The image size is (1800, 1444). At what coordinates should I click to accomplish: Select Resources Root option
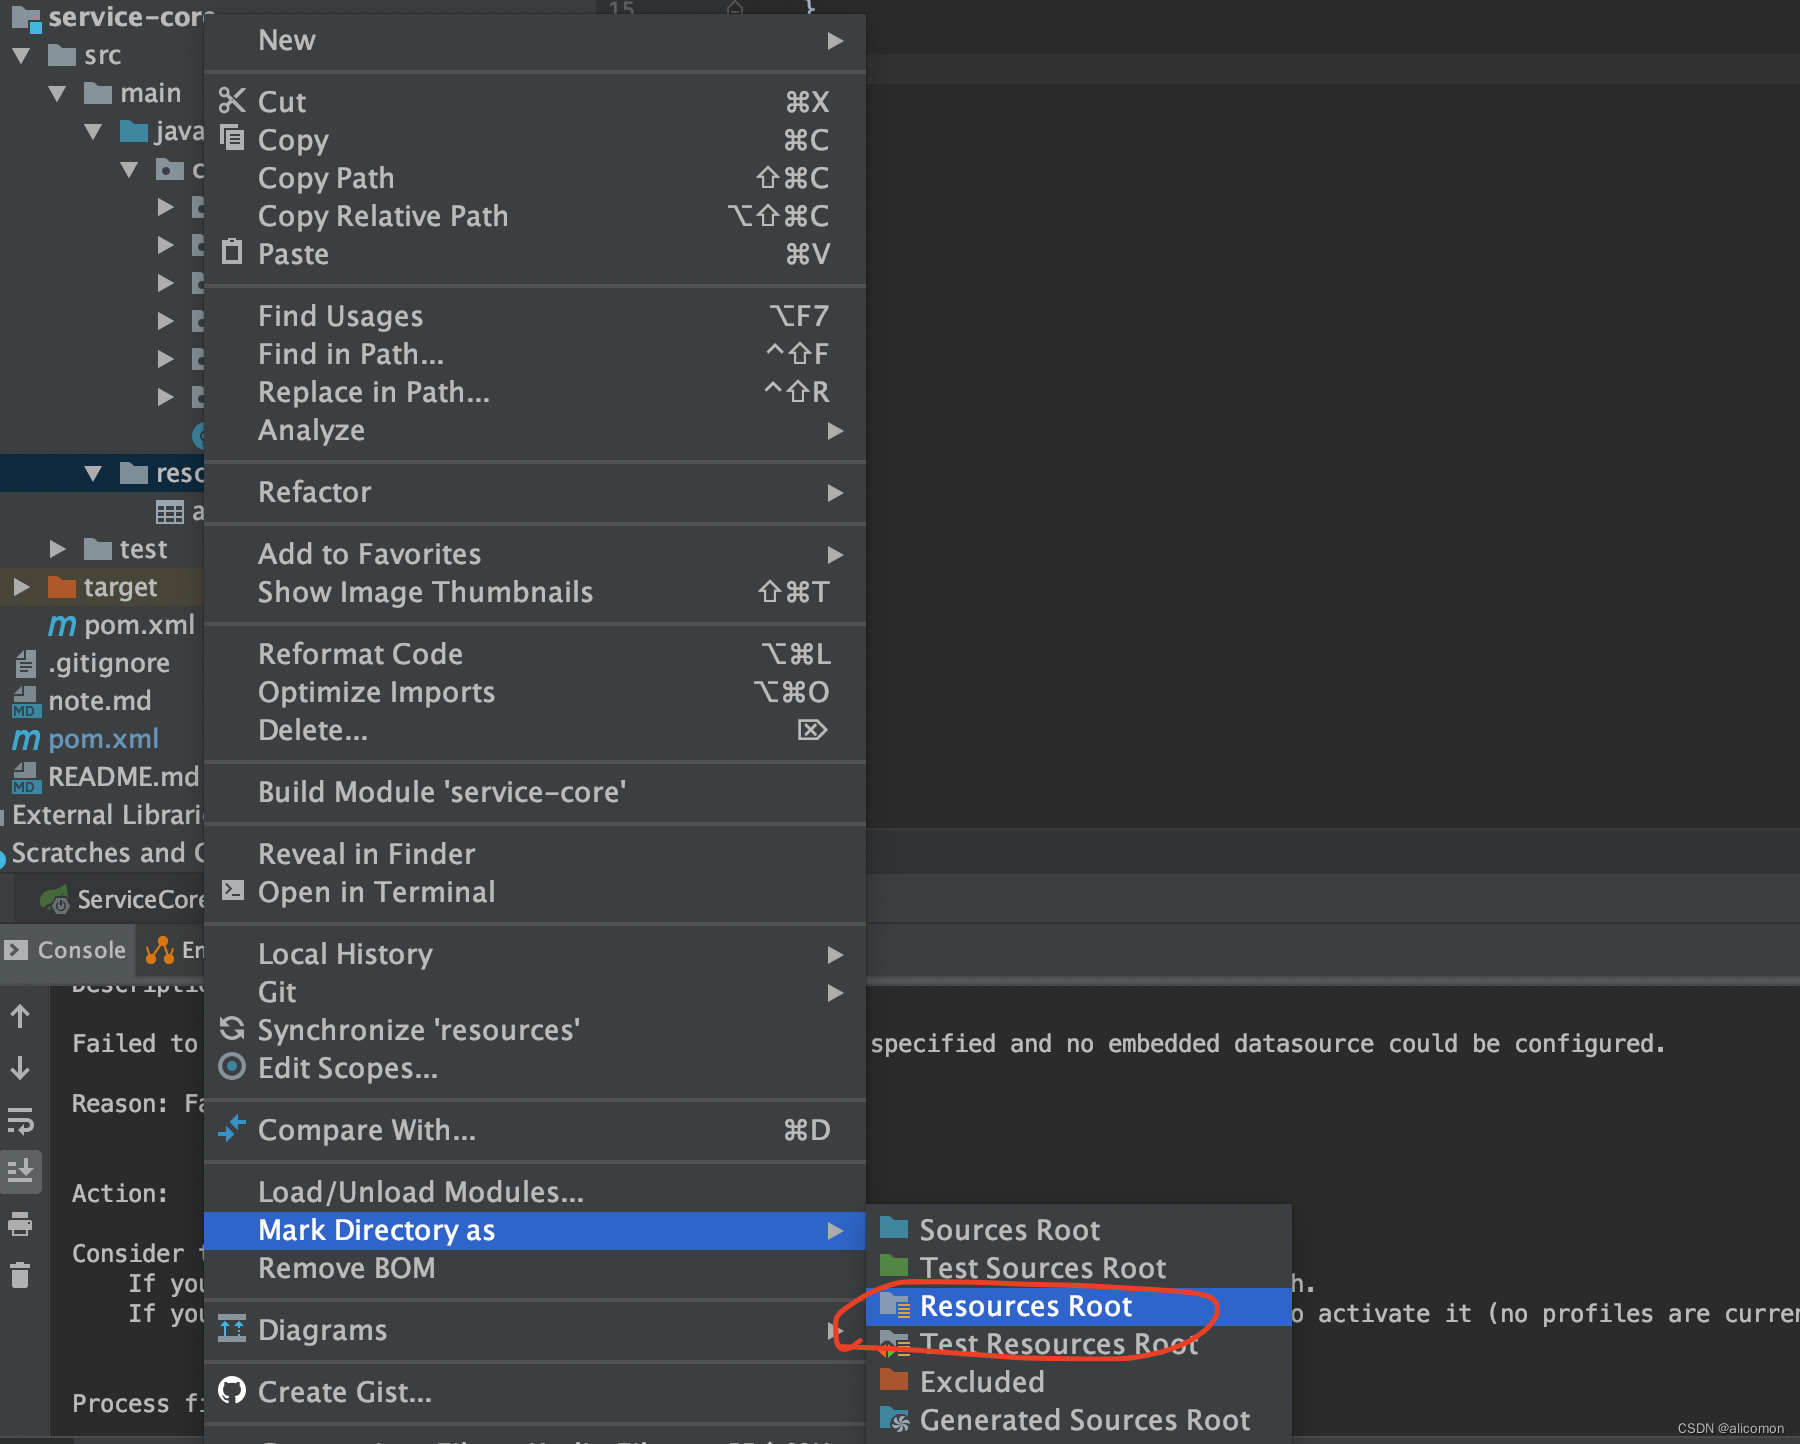click(1079, 1306)
